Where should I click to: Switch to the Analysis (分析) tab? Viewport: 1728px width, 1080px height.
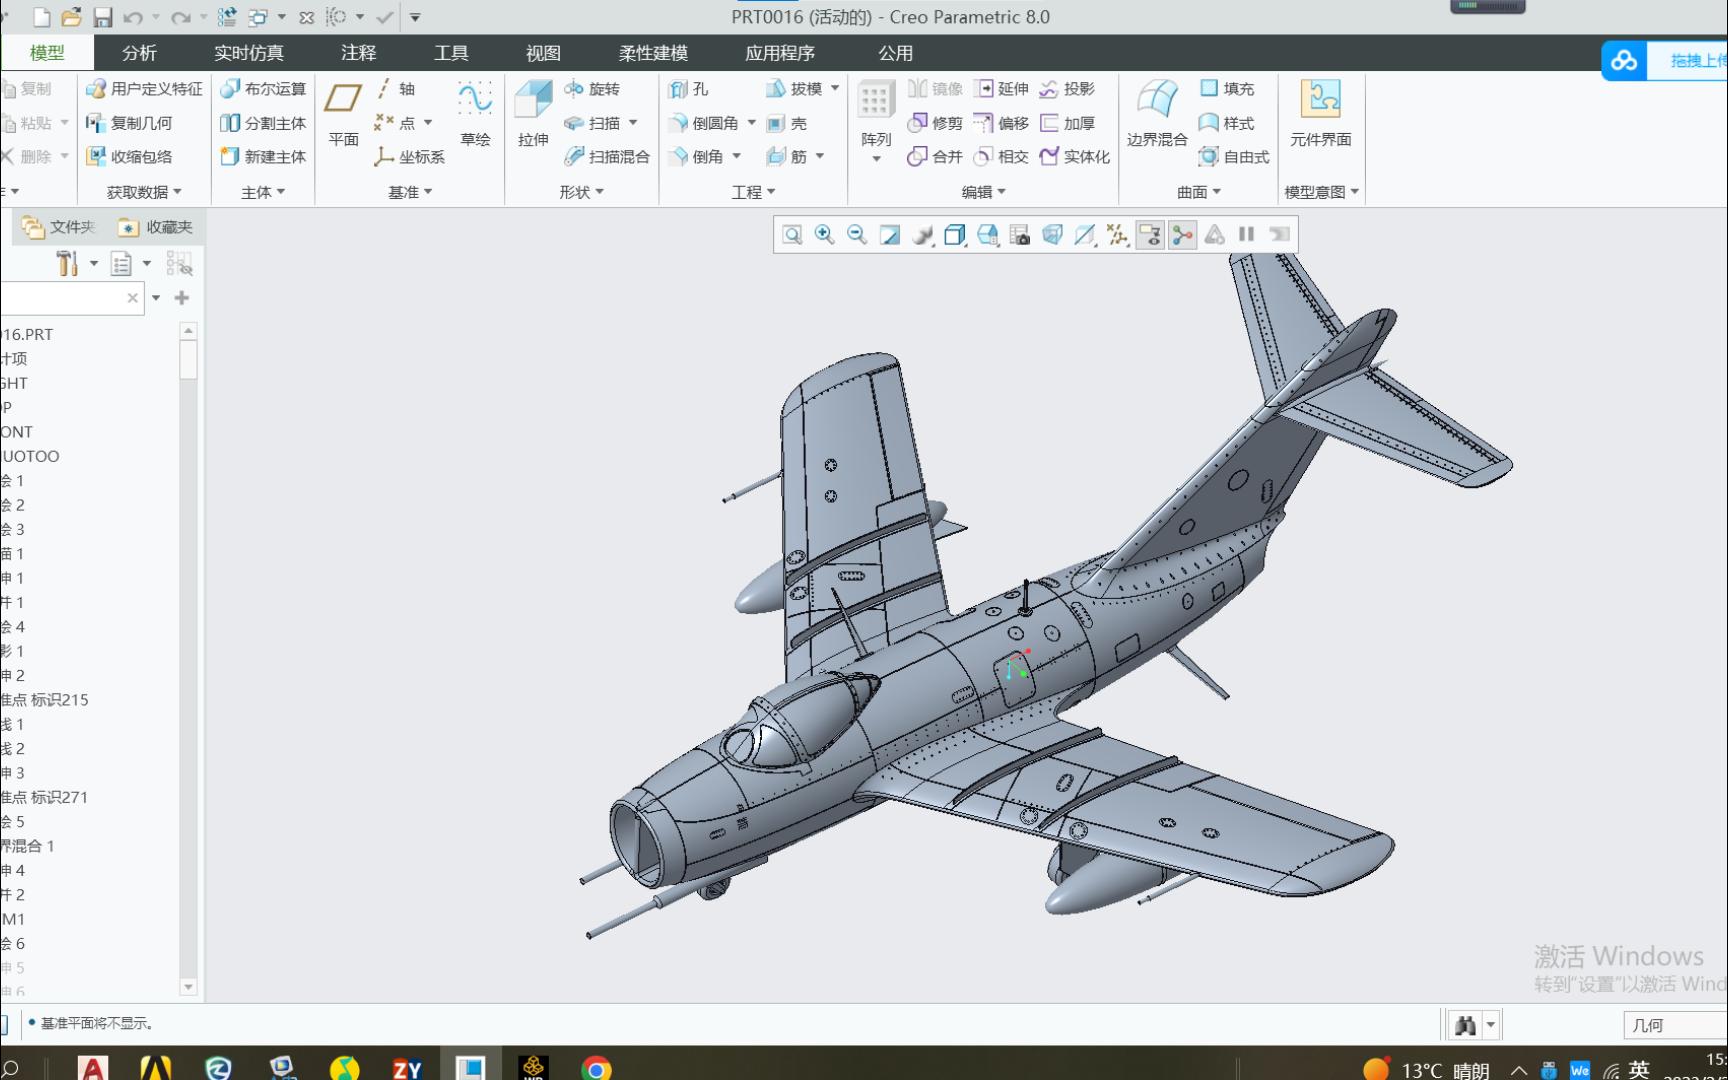[x=139, y=53]
